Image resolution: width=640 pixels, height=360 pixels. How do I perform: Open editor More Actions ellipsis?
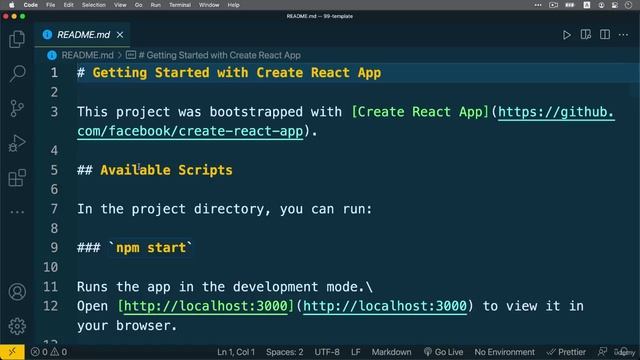pyautogui.click(x=624, y=35)
